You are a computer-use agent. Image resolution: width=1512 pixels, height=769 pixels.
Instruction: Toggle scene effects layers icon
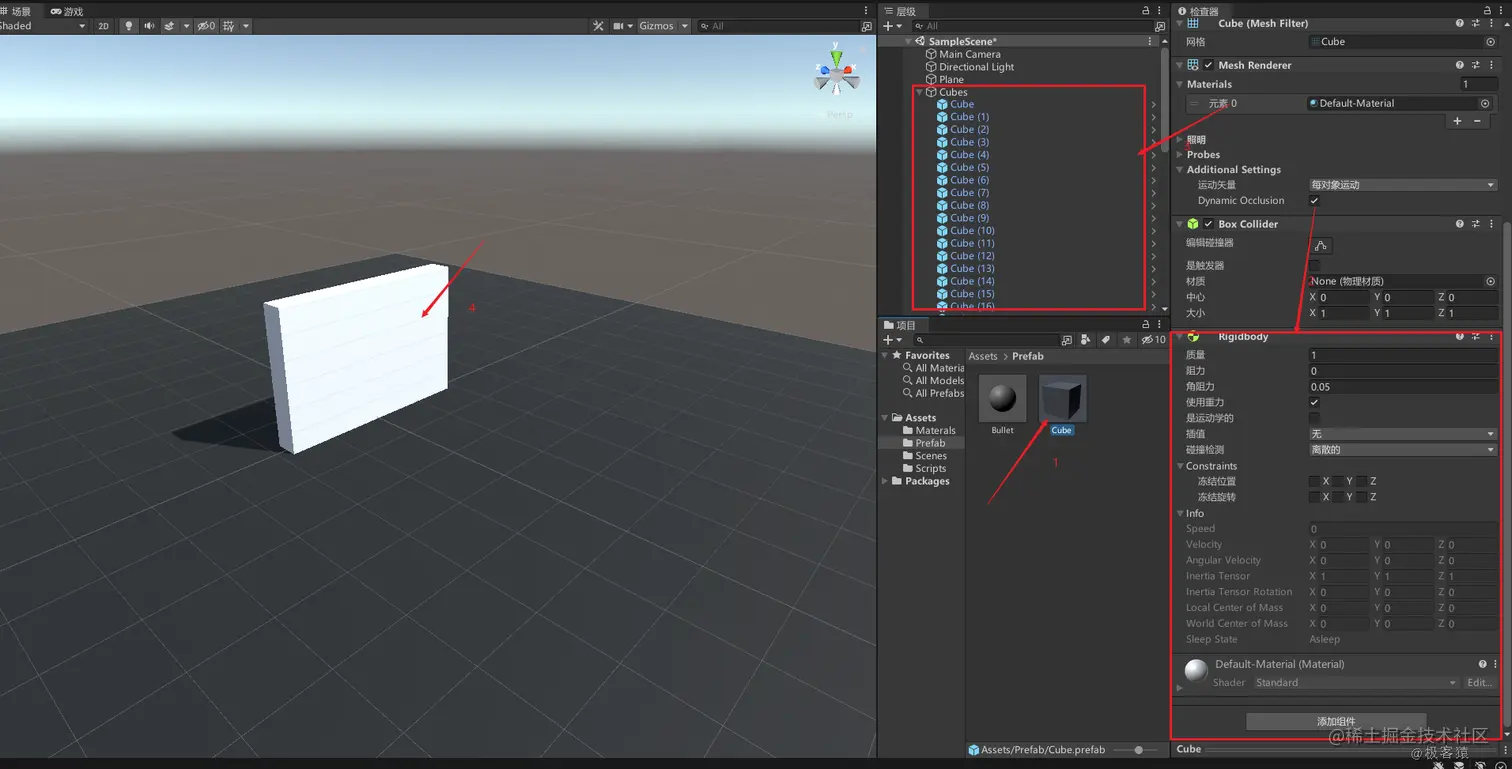(170, 26)
